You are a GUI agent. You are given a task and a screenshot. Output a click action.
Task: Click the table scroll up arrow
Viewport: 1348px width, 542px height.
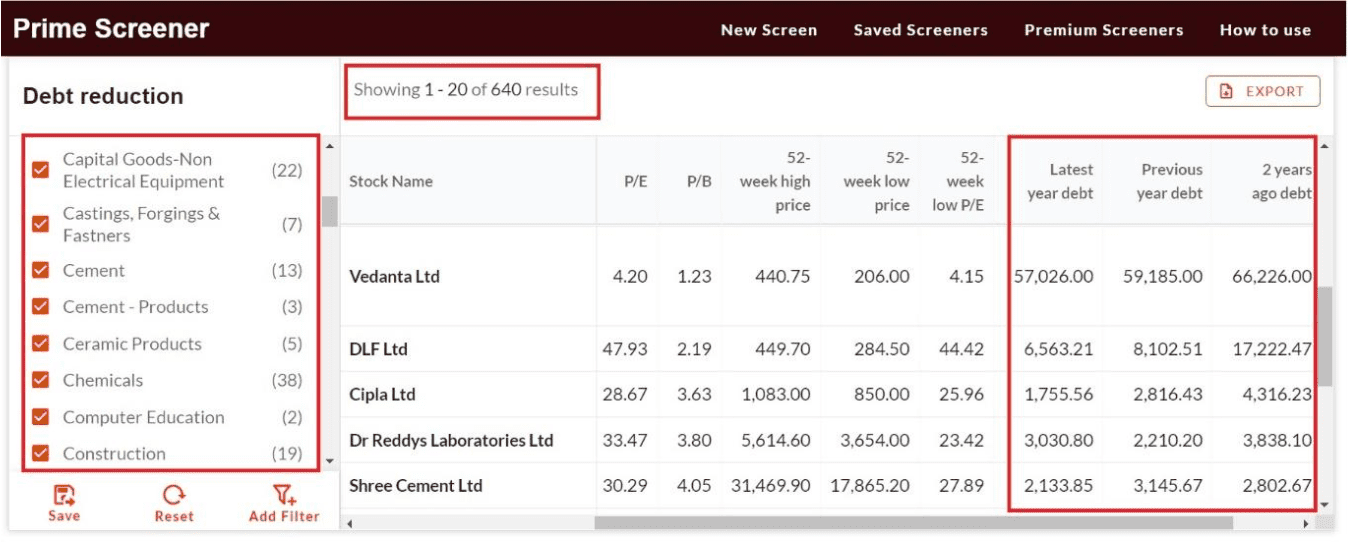pyautogui.click(x=1326, y=147)
